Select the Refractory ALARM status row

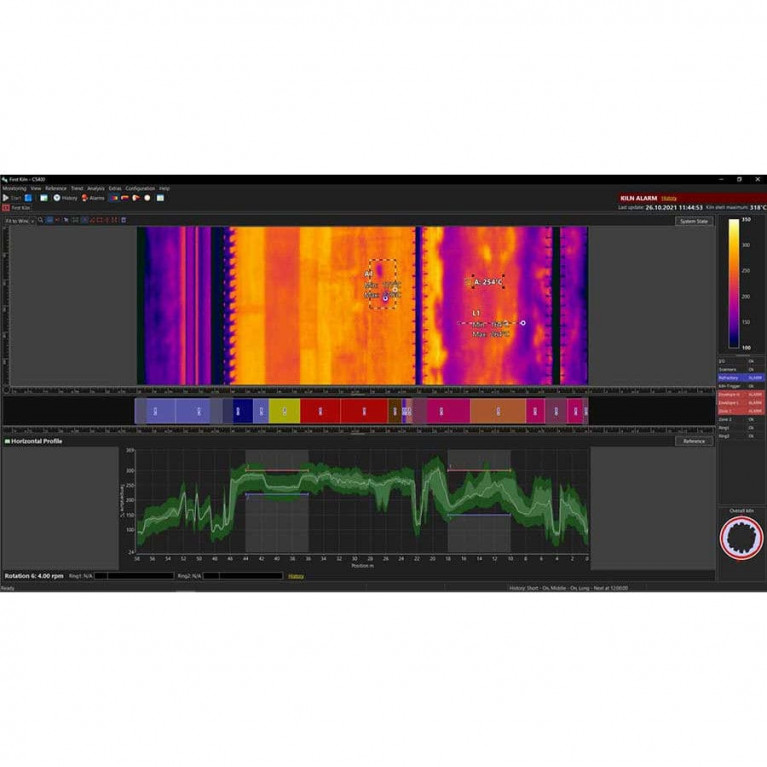tap(741, 378)
